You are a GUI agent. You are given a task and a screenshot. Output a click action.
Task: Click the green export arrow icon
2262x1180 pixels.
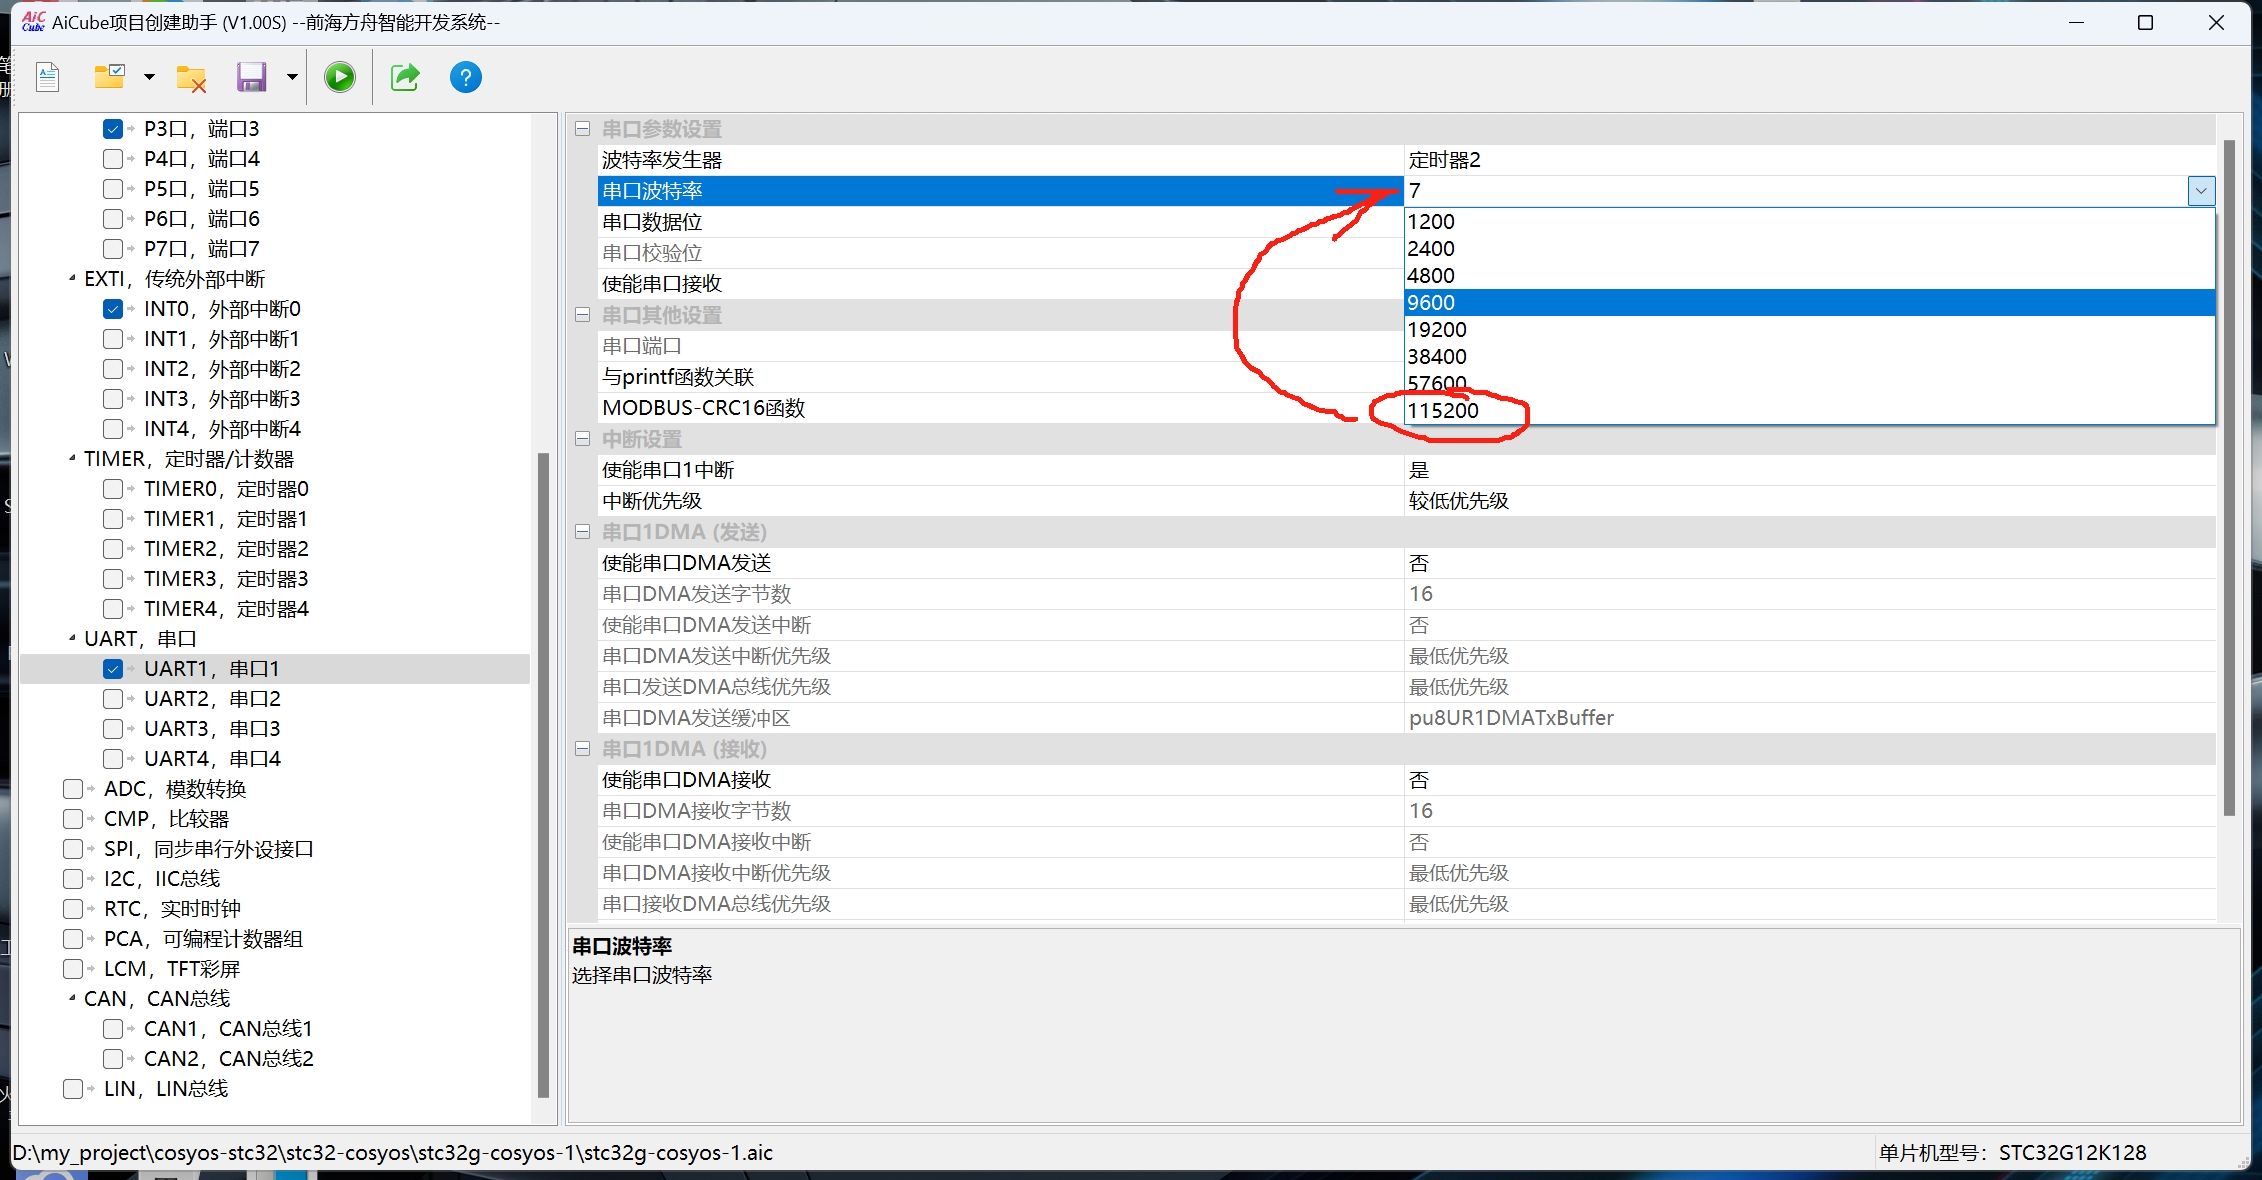click(x=405, y=77)
